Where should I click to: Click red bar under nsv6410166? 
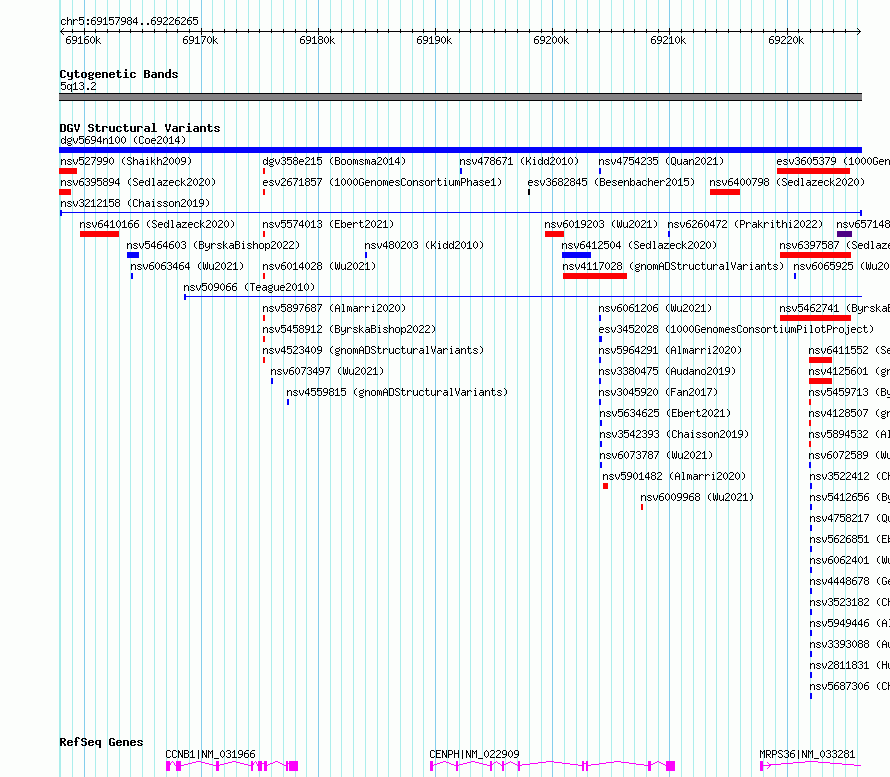coord(99,234)
